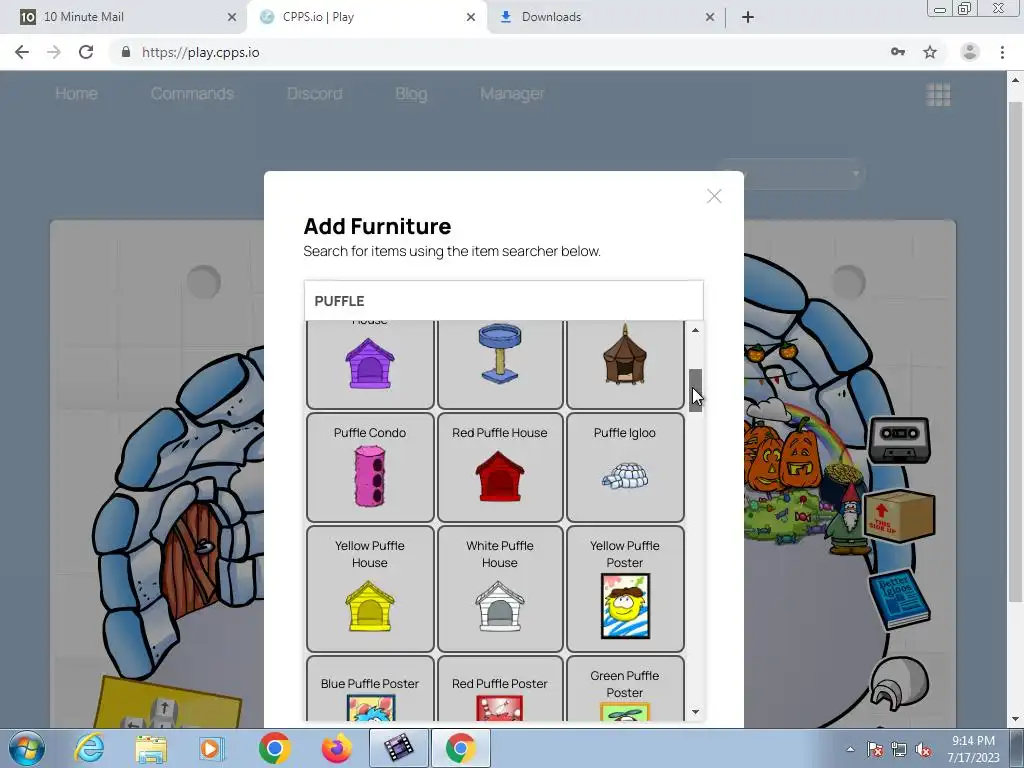Click the brown puffle tent icon
This screenshot has width=1024, height=768.
(x=625, y=354)
